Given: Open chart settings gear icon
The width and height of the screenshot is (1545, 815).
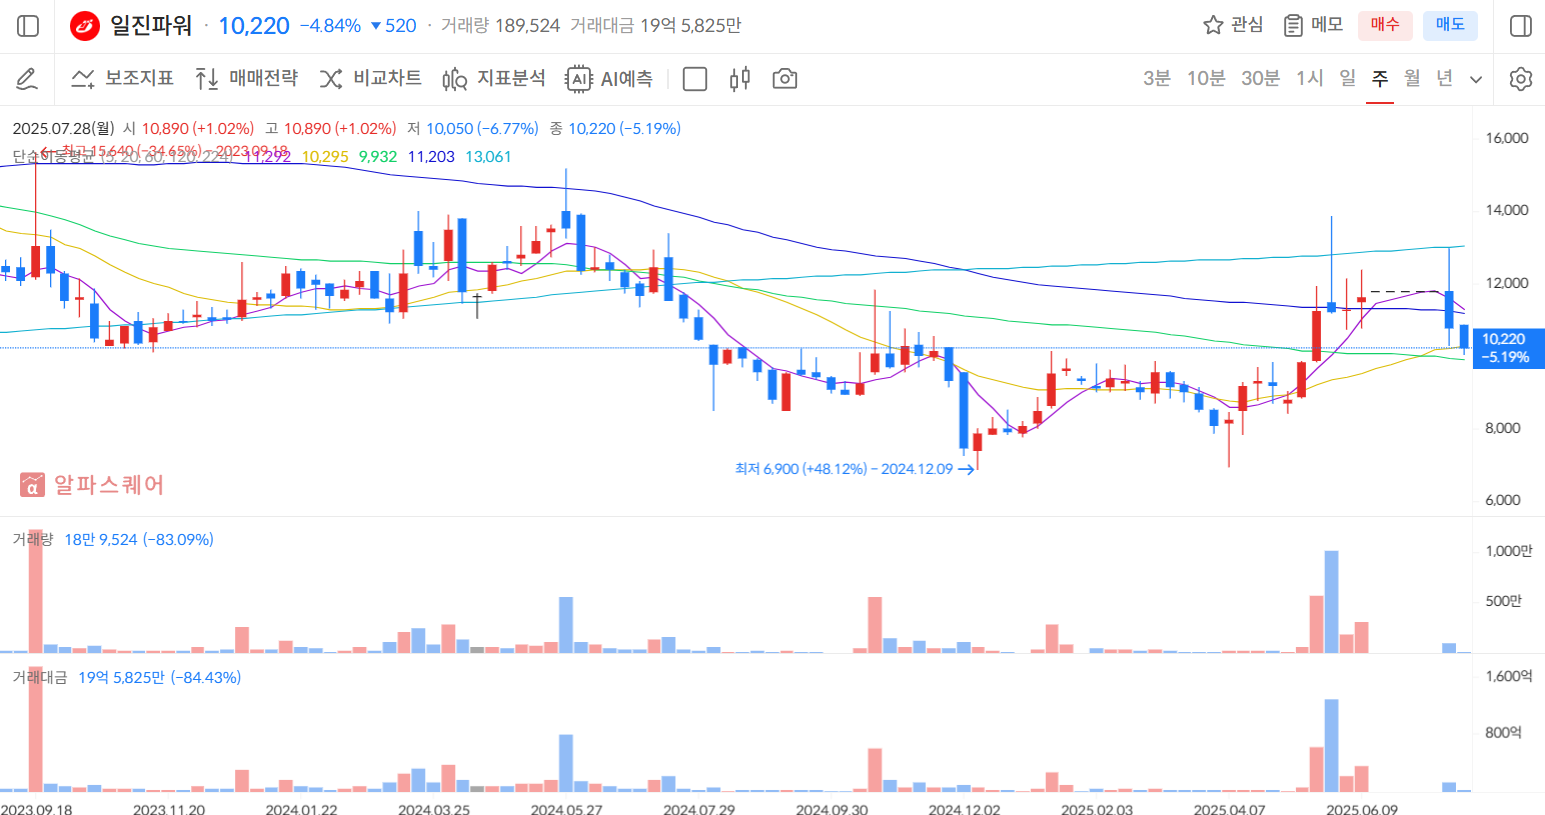Looking at the screenshot, I should [x=1520, y=79].
